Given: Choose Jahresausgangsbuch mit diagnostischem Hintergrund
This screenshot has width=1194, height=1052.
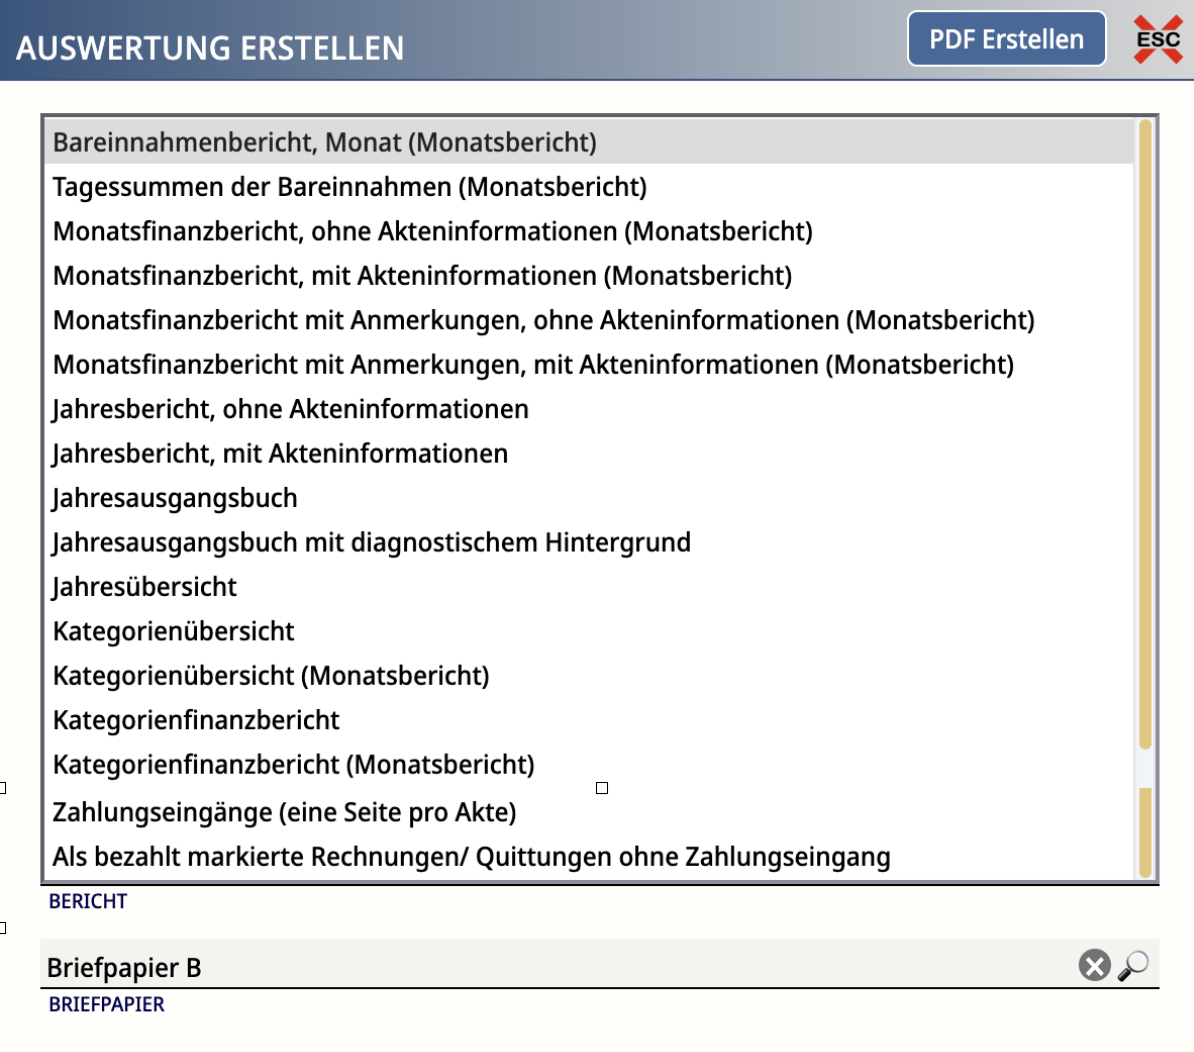Looking at the screenshot, I should click(371, 543).
